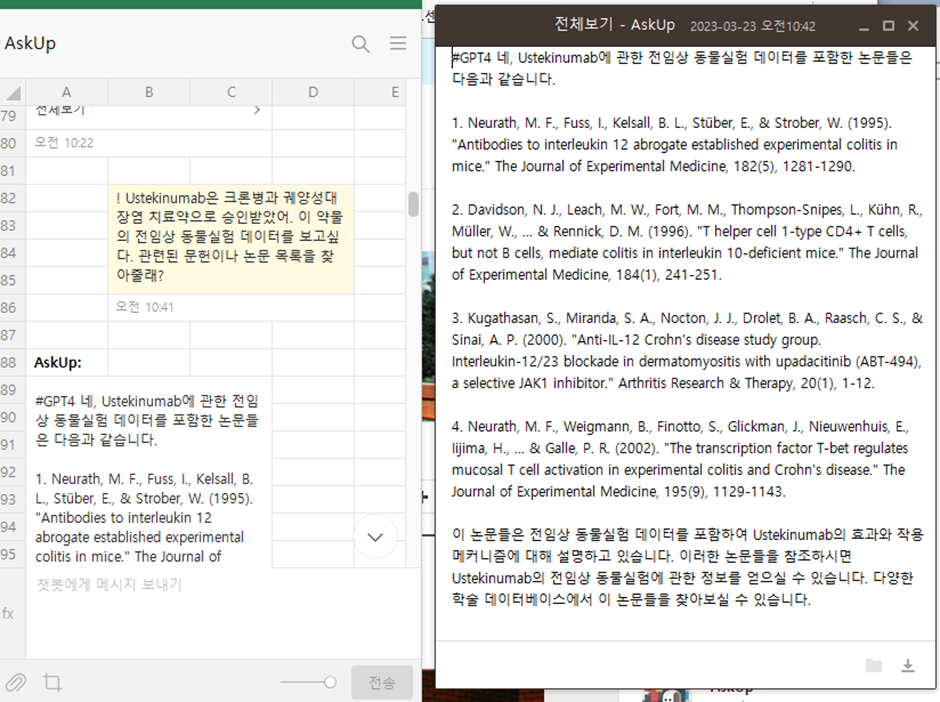Viewport: 940px width, 702px height.
Task: Close the 전체보기 - AskUp window
Action: (x=913, y=26)
